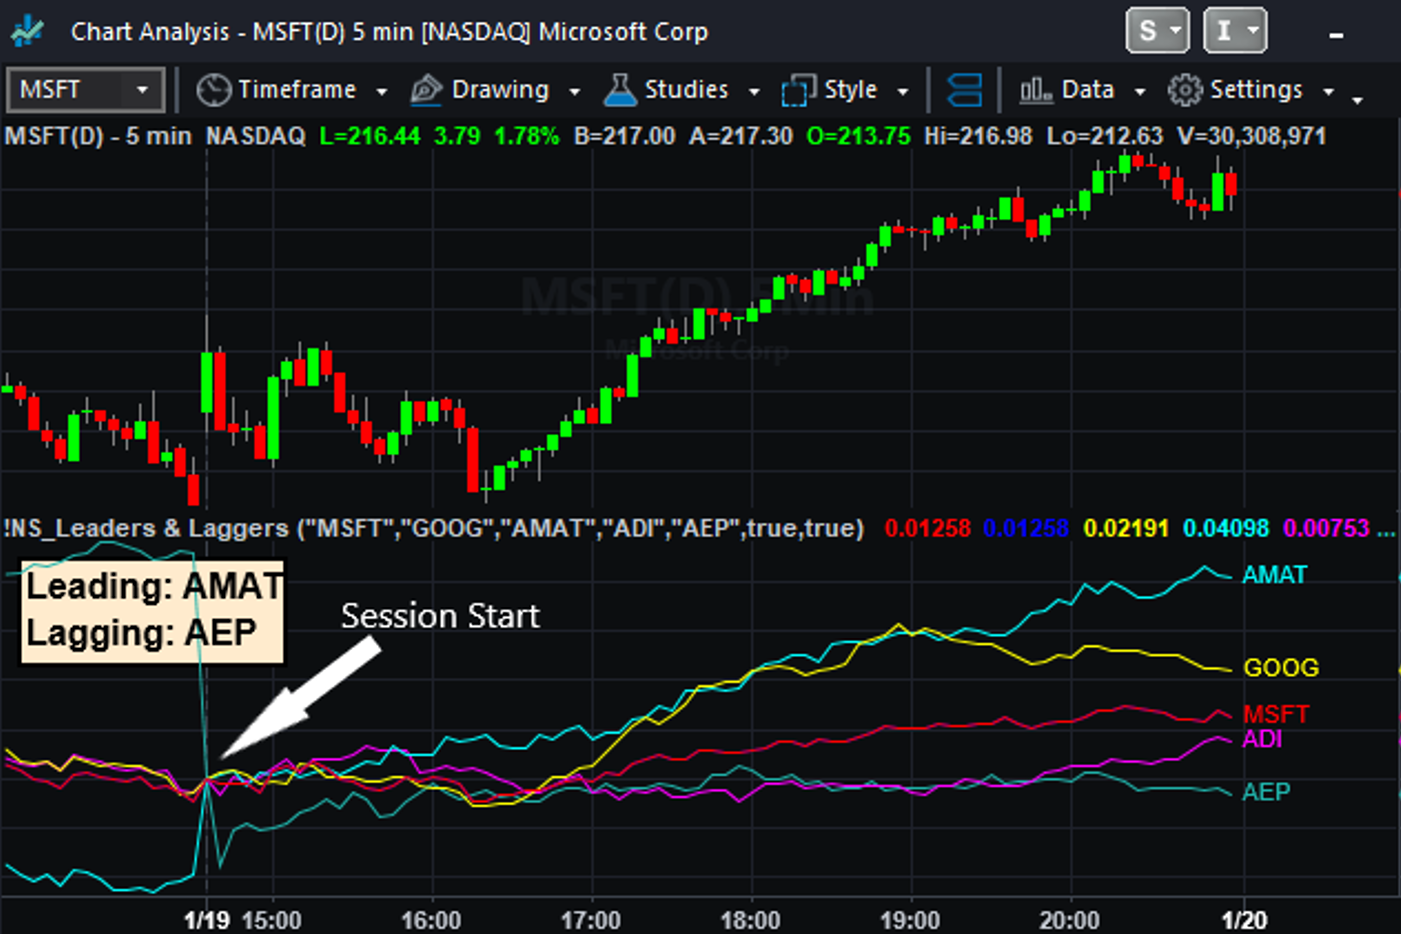Click the MSFT line label in study pane
Viewport: 1401px width, 934px height.
click(x=1276, y=714)
